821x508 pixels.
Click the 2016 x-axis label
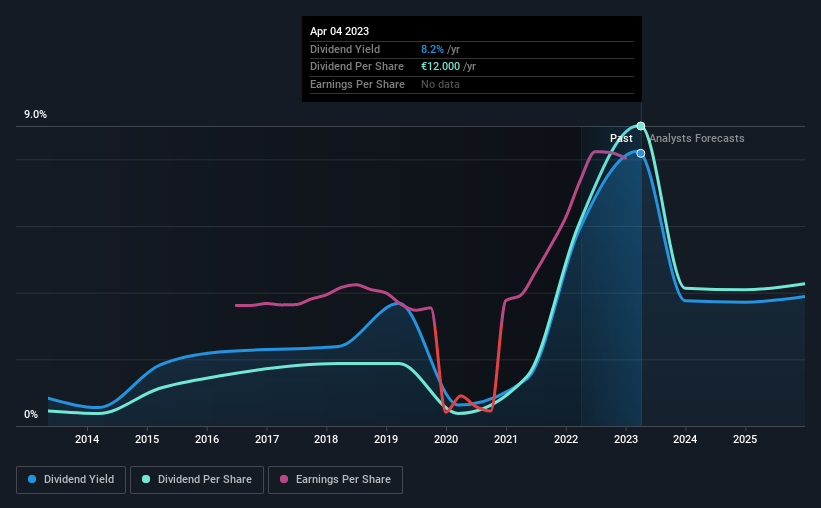(207, 439)
